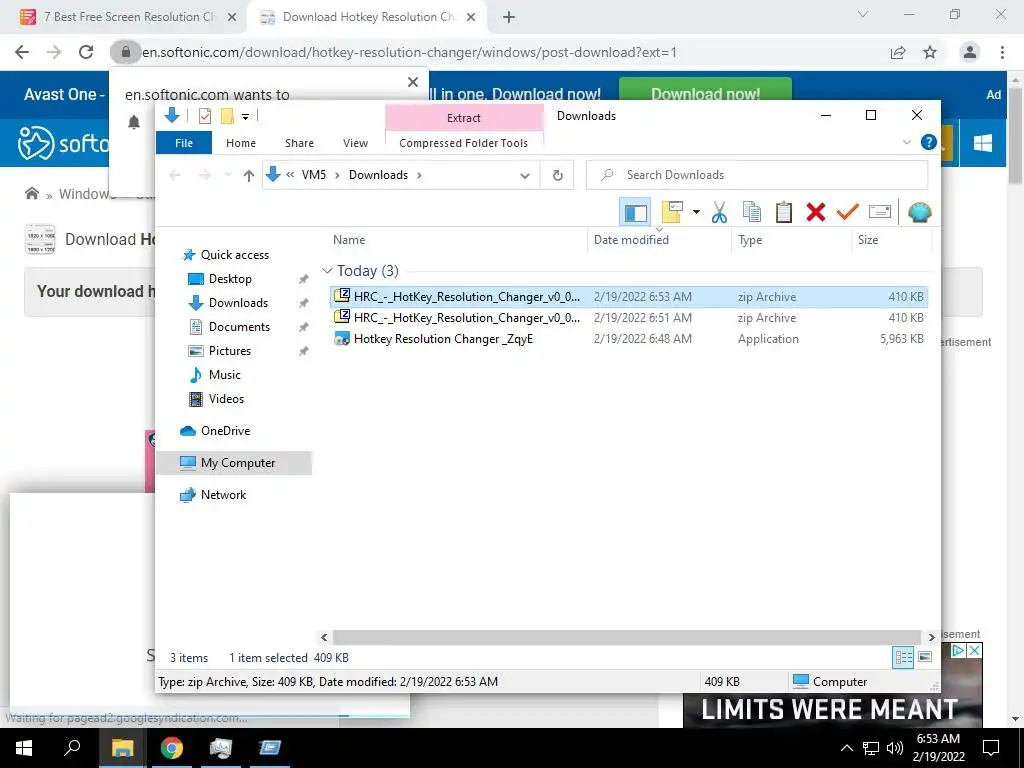Switch to 7 Best Free Screen Resolution tab
The height and width of the screenshot is (768, 1024).
(129, 17)
